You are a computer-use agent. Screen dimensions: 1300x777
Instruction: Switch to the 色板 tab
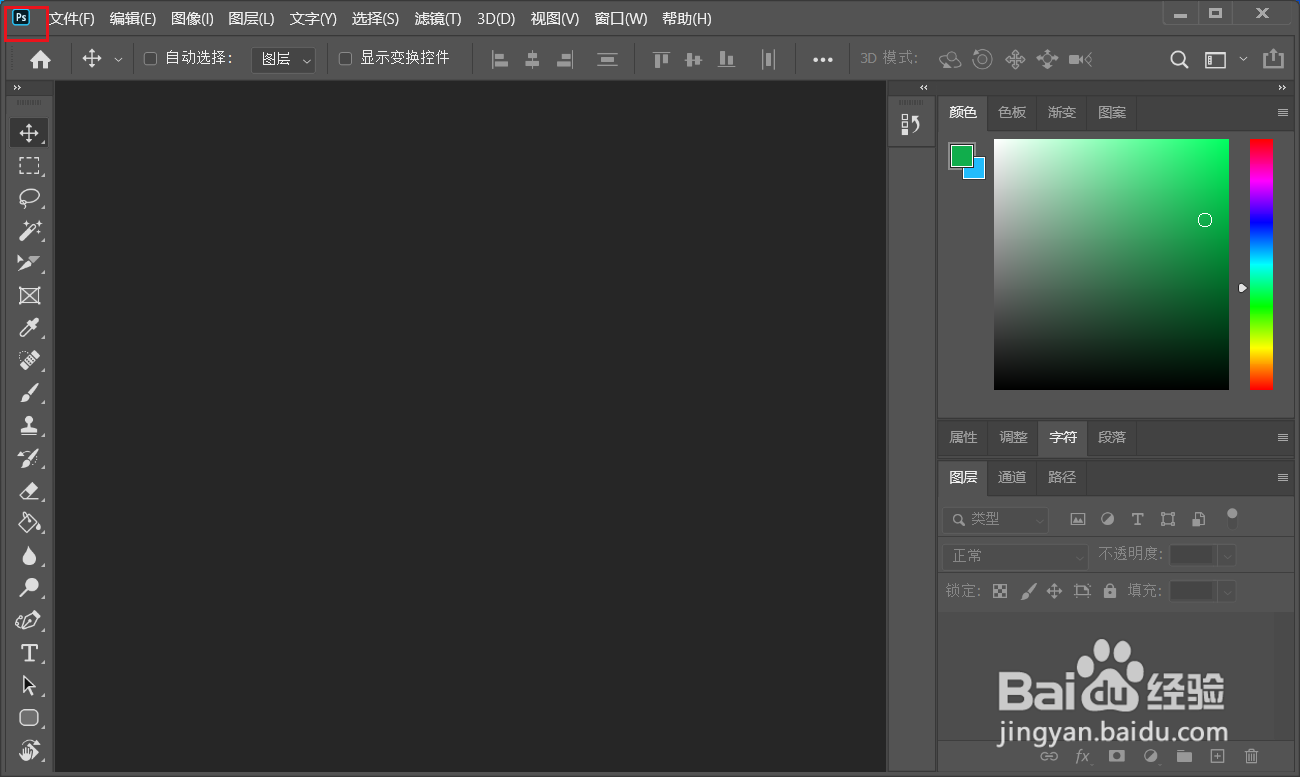pos(1012,113)
